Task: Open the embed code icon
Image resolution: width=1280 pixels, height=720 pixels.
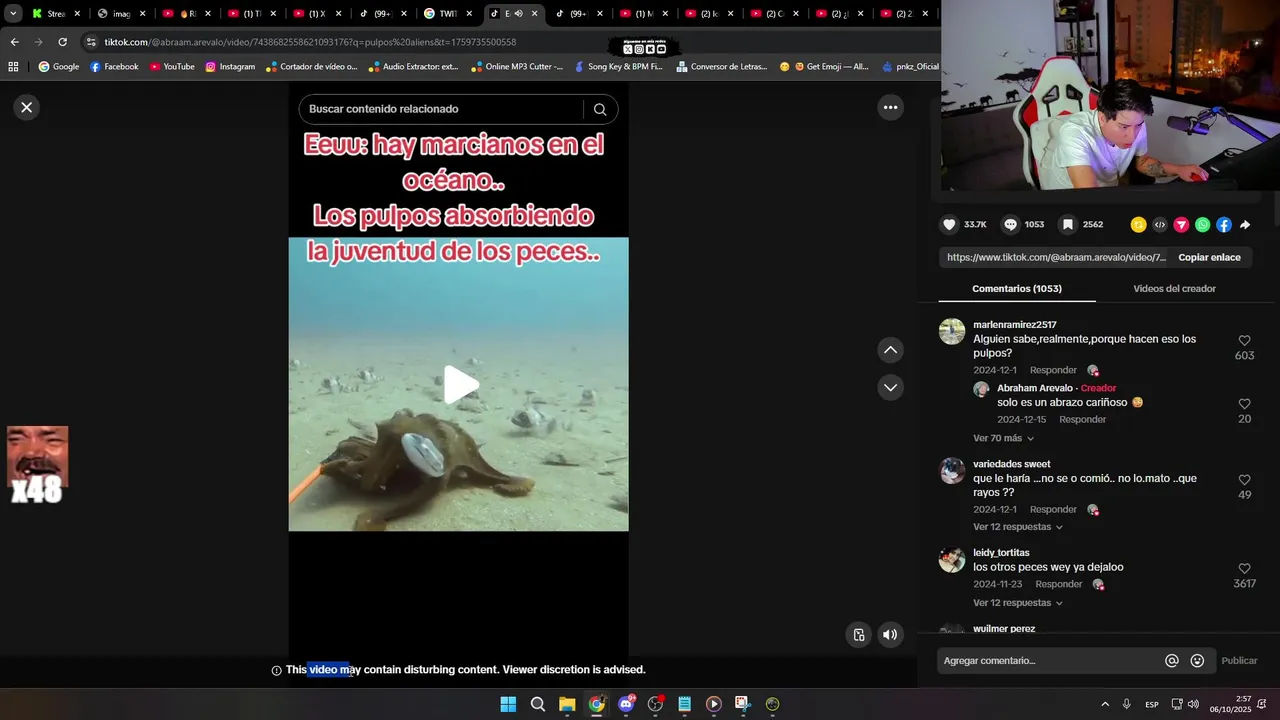Action: 1160,225
